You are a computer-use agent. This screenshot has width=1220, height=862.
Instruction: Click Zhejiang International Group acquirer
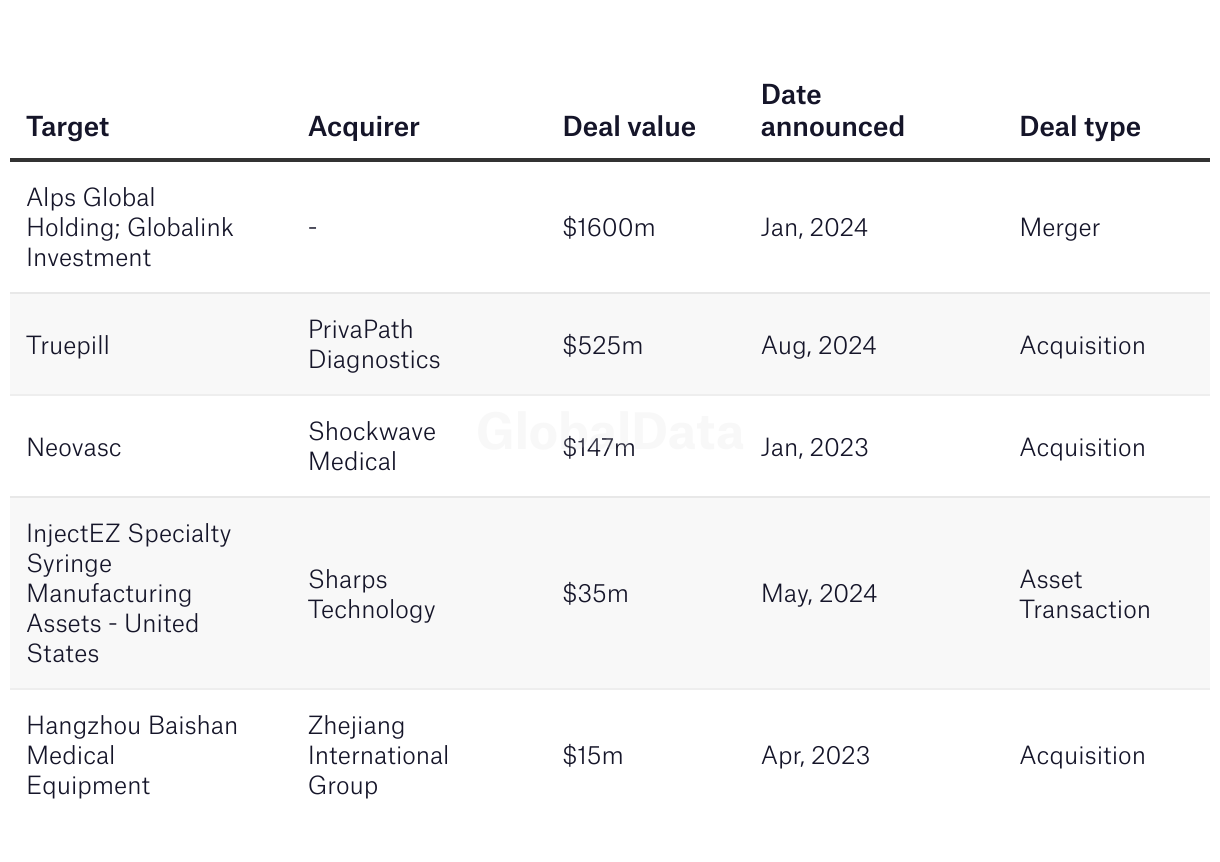pyautogui.click(x=378, y=756)
